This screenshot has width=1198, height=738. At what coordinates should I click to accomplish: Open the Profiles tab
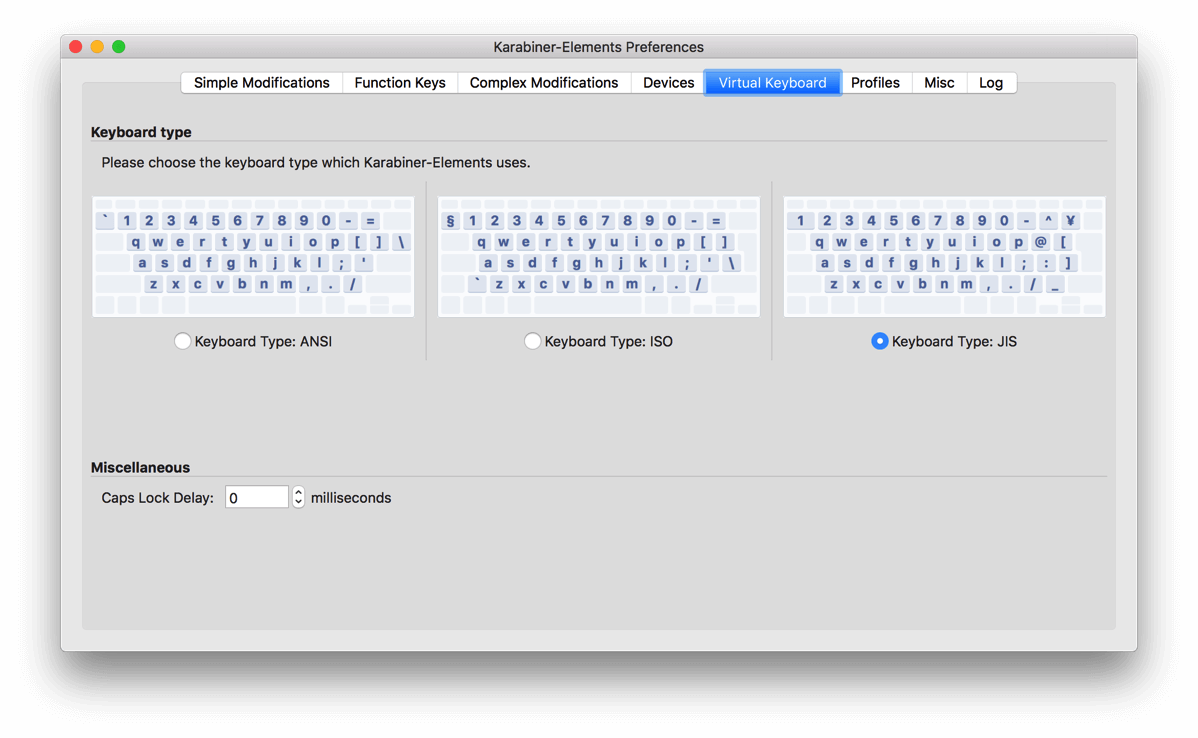pyautogui.click(x=875, y=83)
